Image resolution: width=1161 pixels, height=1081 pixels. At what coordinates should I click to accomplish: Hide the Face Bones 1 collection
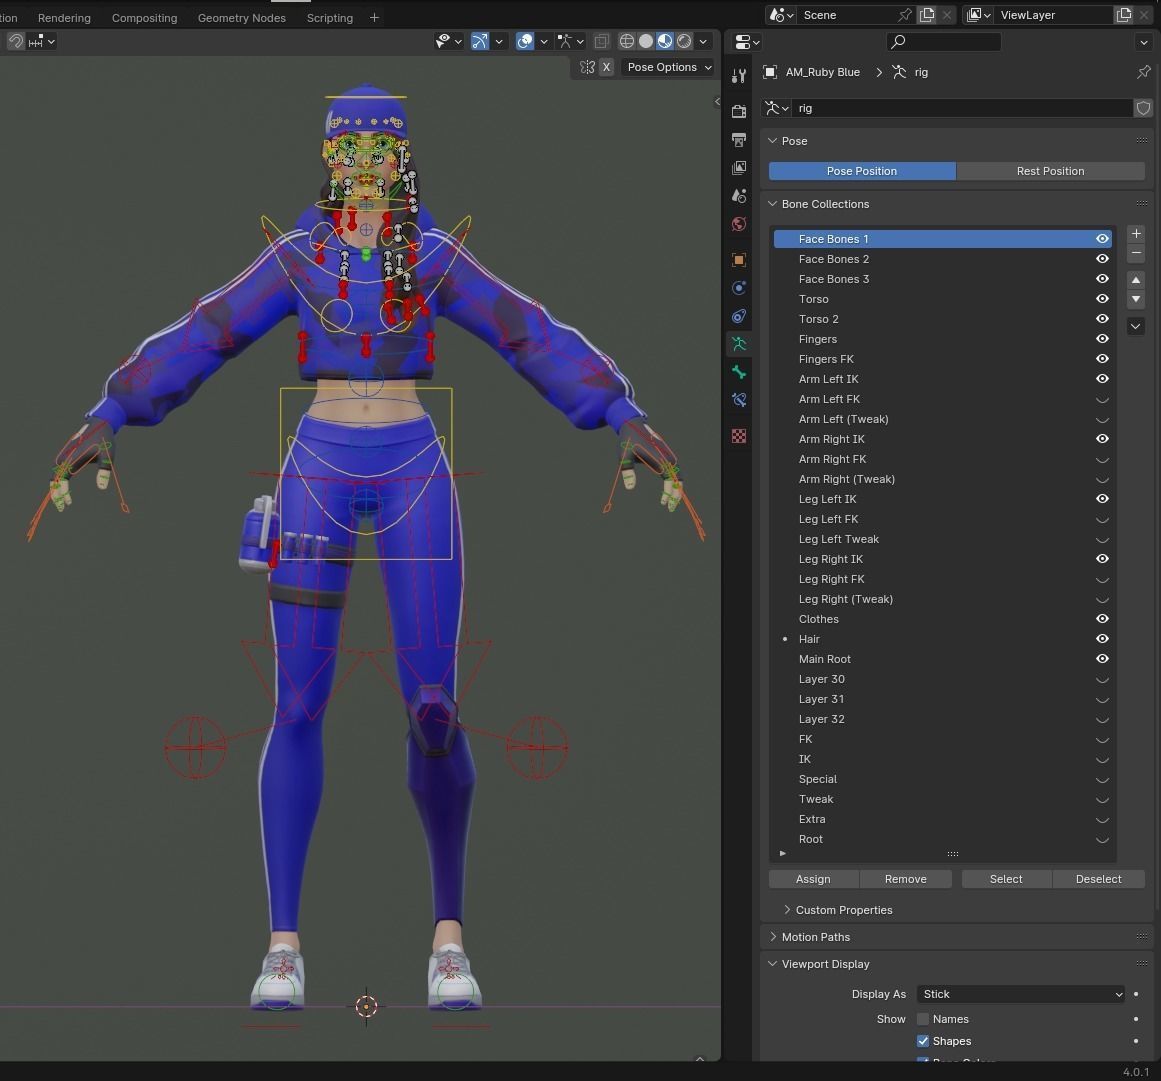pos(1102,238)
